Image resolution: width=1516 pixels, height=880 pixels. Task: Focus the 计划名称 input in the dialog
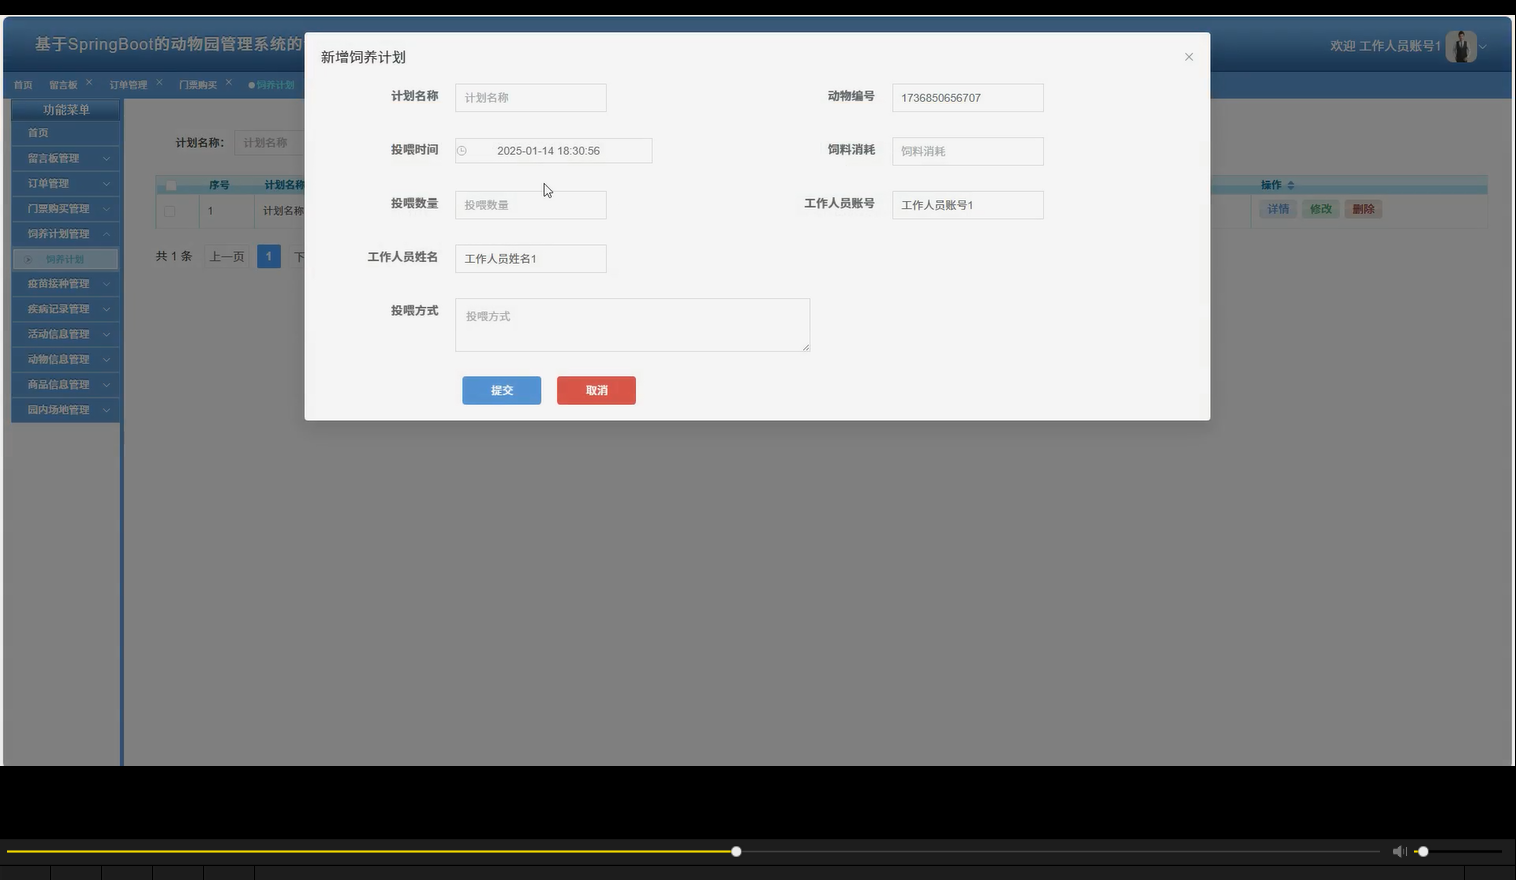[531, 97]
